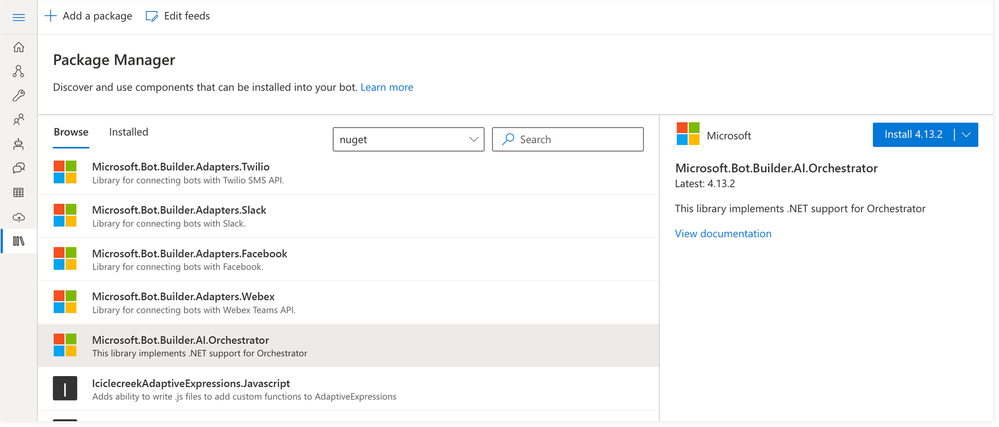The height and width of the screenshot is (427, 999).
Task: Open the hamburger navigation menu
Action: [x=18, y=17]
